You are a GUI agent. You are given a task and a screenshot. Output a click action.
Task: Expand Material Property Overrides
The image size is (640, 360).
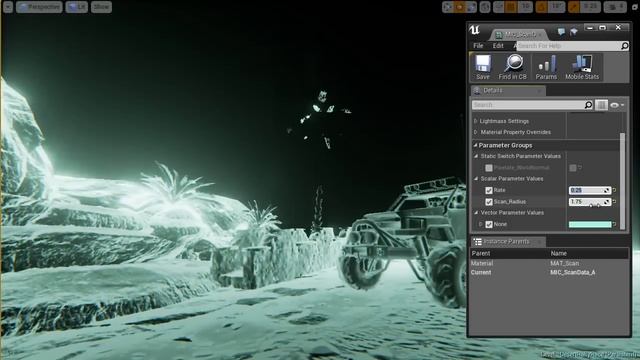[476, 132]
